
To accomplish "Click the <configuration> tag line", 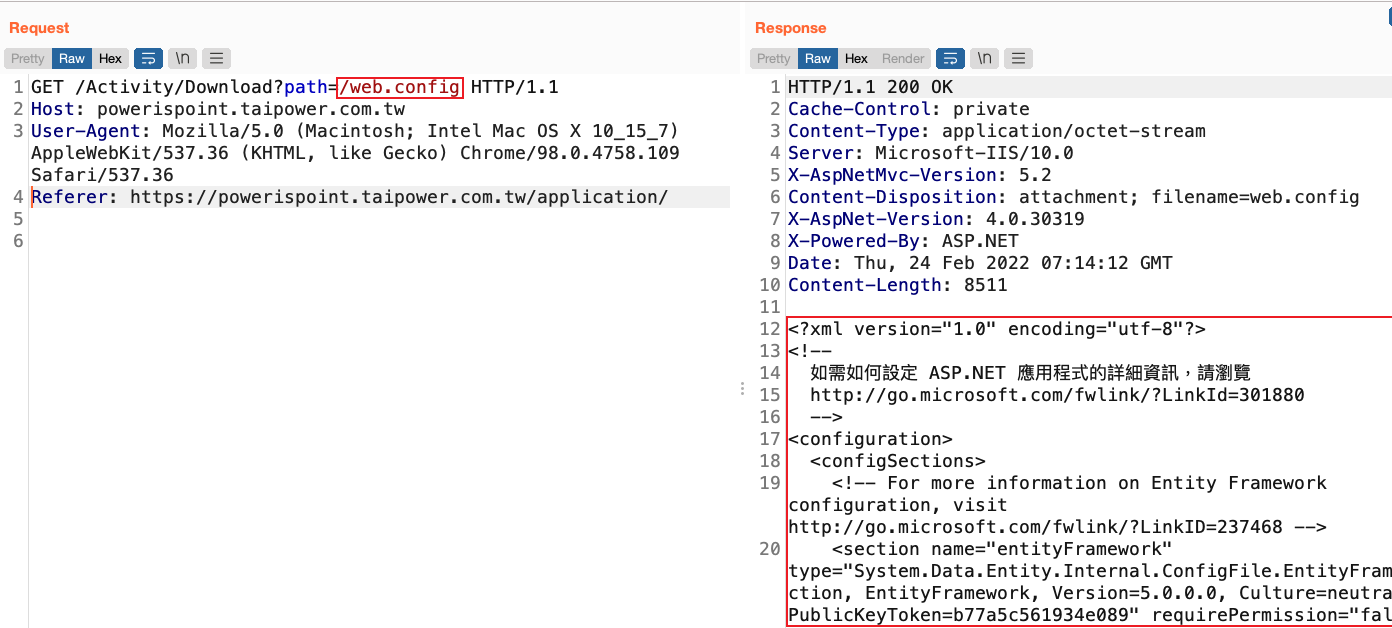I will coord(870,439).
